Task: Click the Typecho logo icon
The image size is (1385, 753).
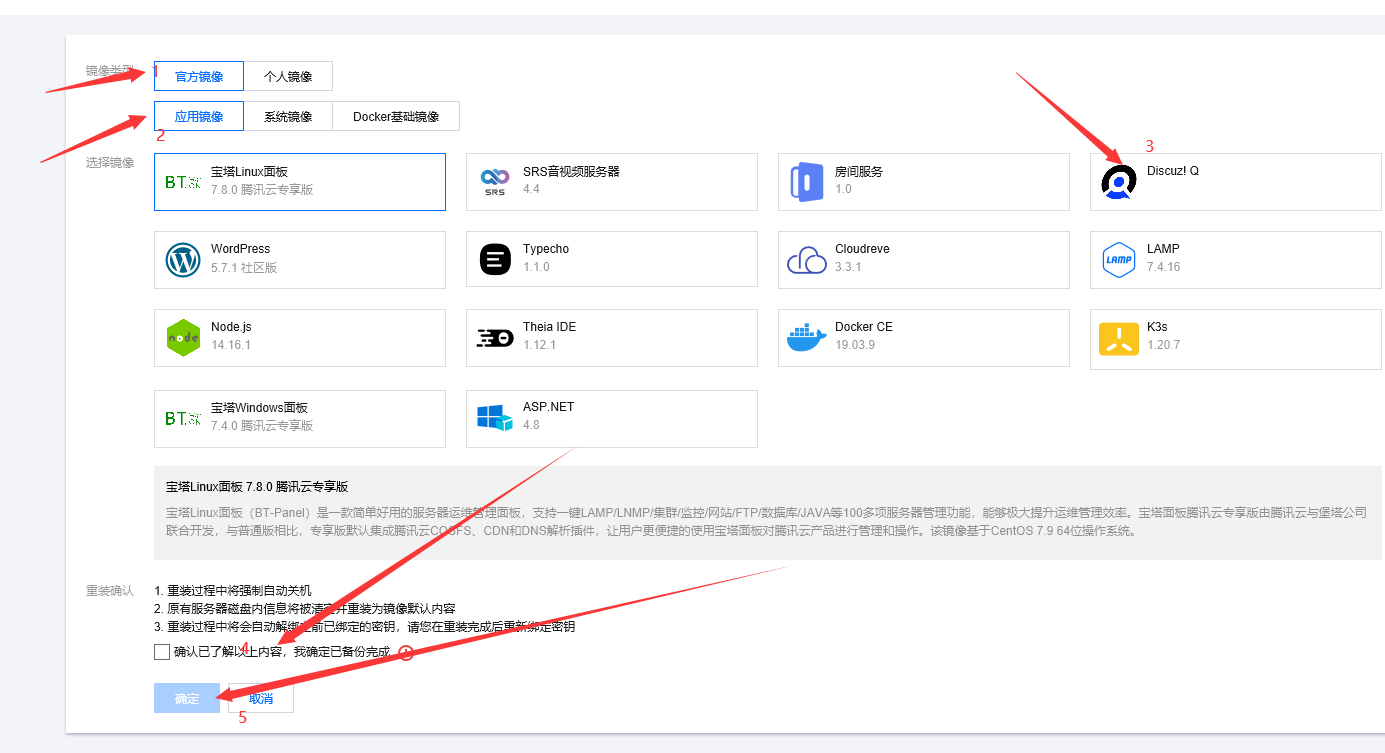Action: pos(495,260)
